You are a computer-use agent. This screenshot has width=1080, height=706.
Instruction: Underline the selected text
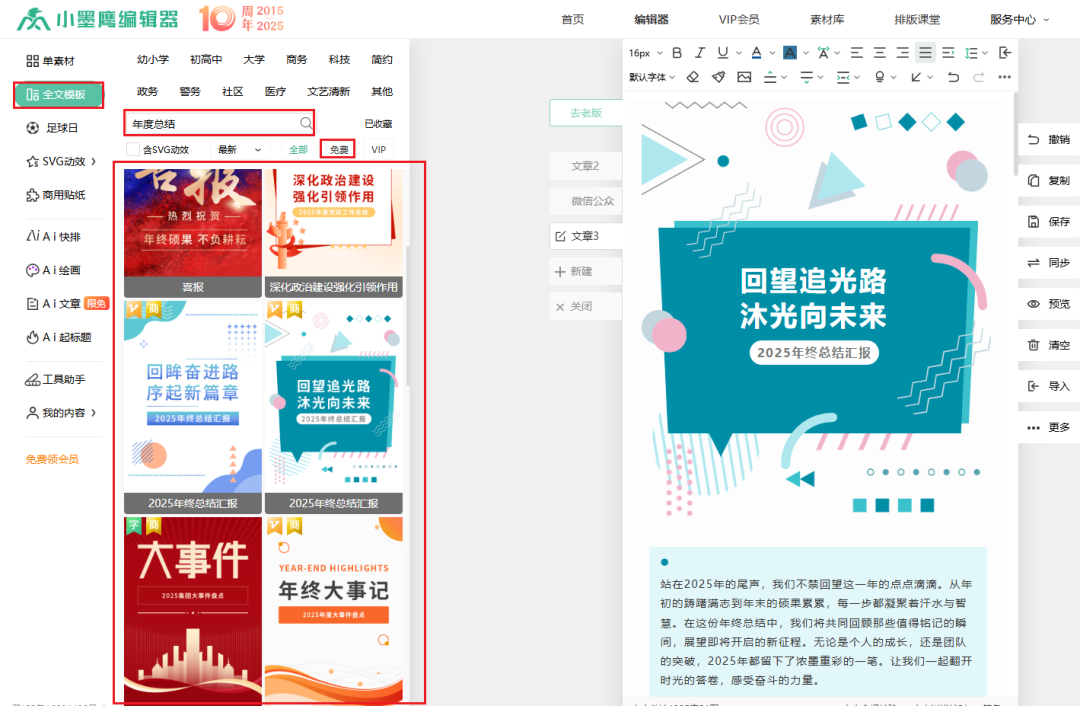723,52
